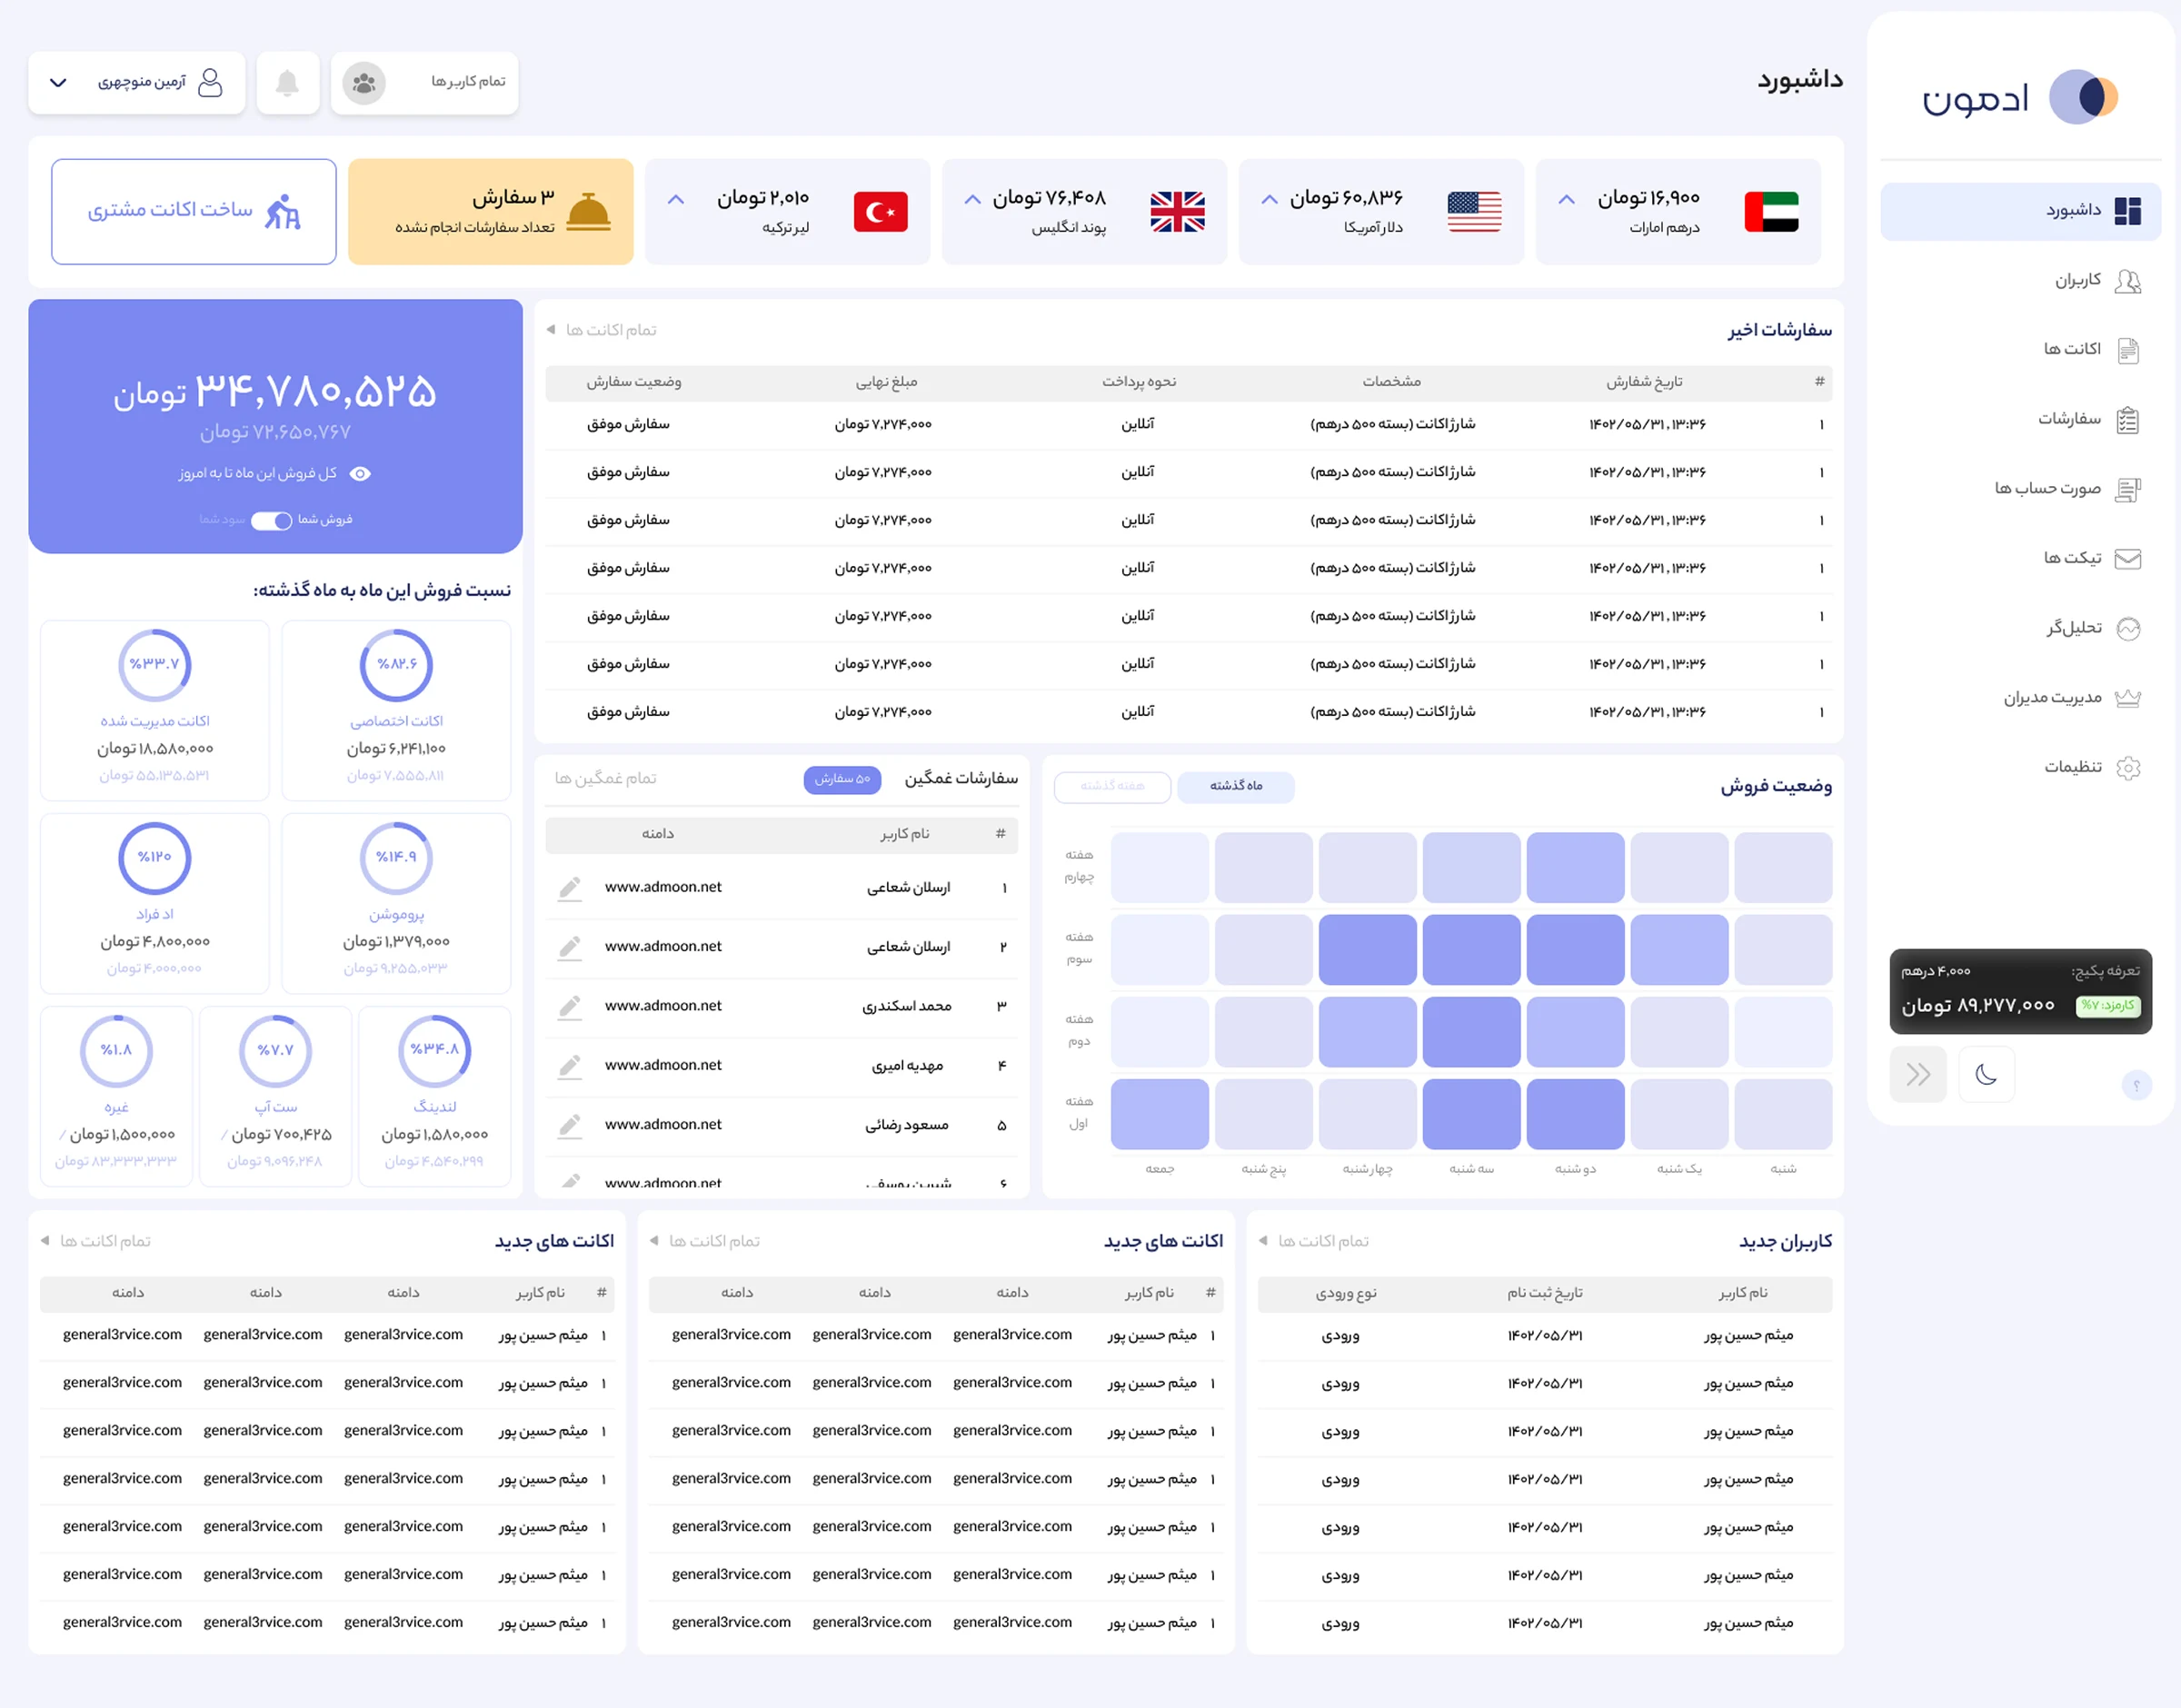Click the UK flag pound card
Viewport: 2181px width, 1708px height.
point(1083,211)
